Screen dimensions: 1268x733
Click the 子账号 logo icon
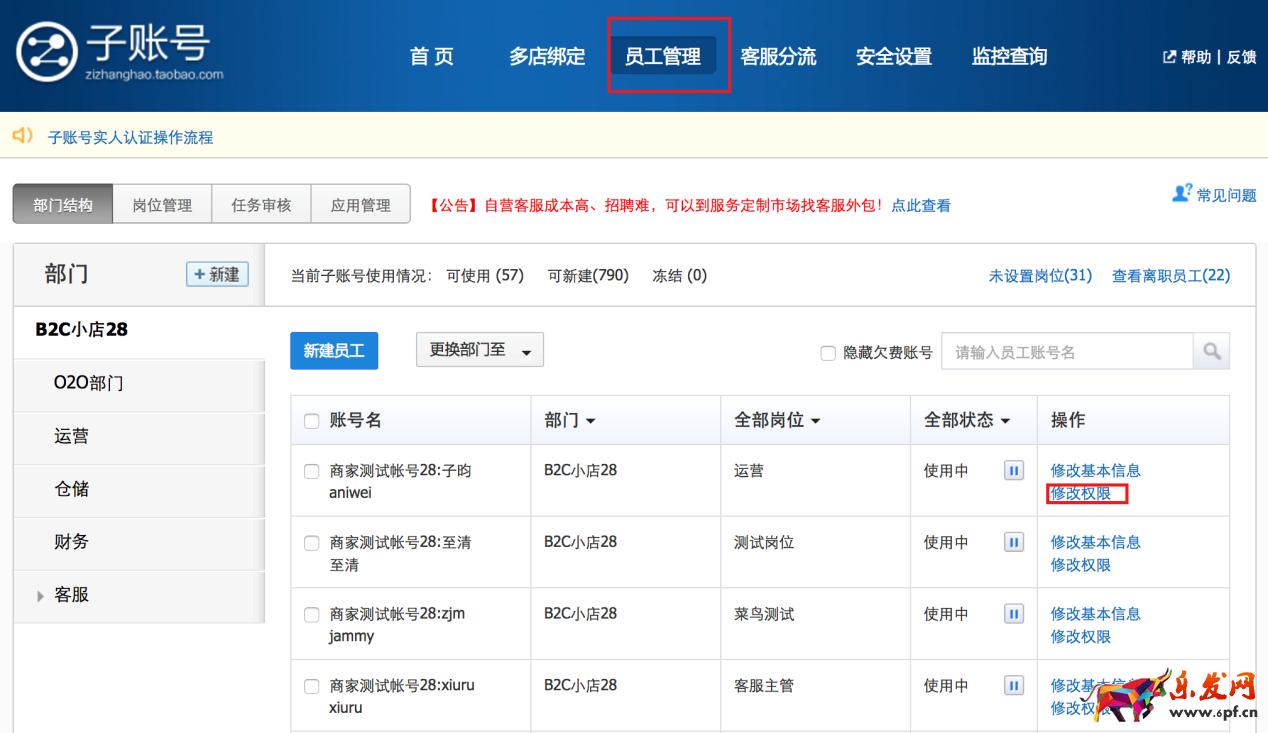click(47, 51)
